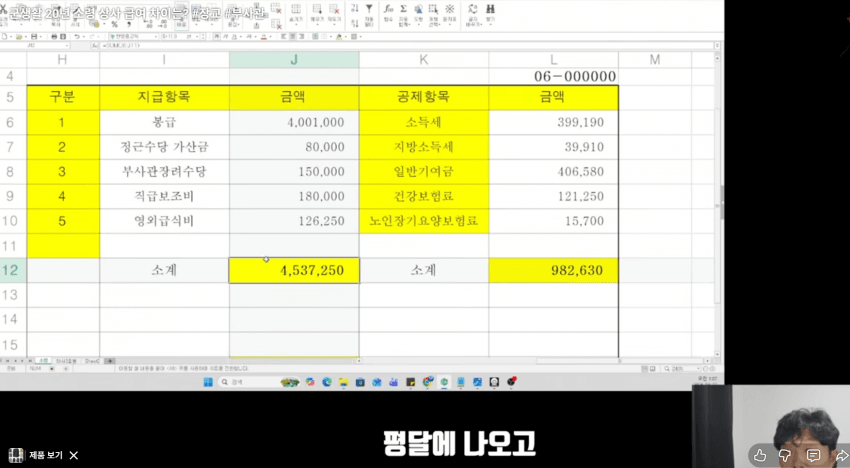This screenshot has width=850, height=468.
Task: Click the replace text icon
Action: pyautogui.click(x=473, y=9)
